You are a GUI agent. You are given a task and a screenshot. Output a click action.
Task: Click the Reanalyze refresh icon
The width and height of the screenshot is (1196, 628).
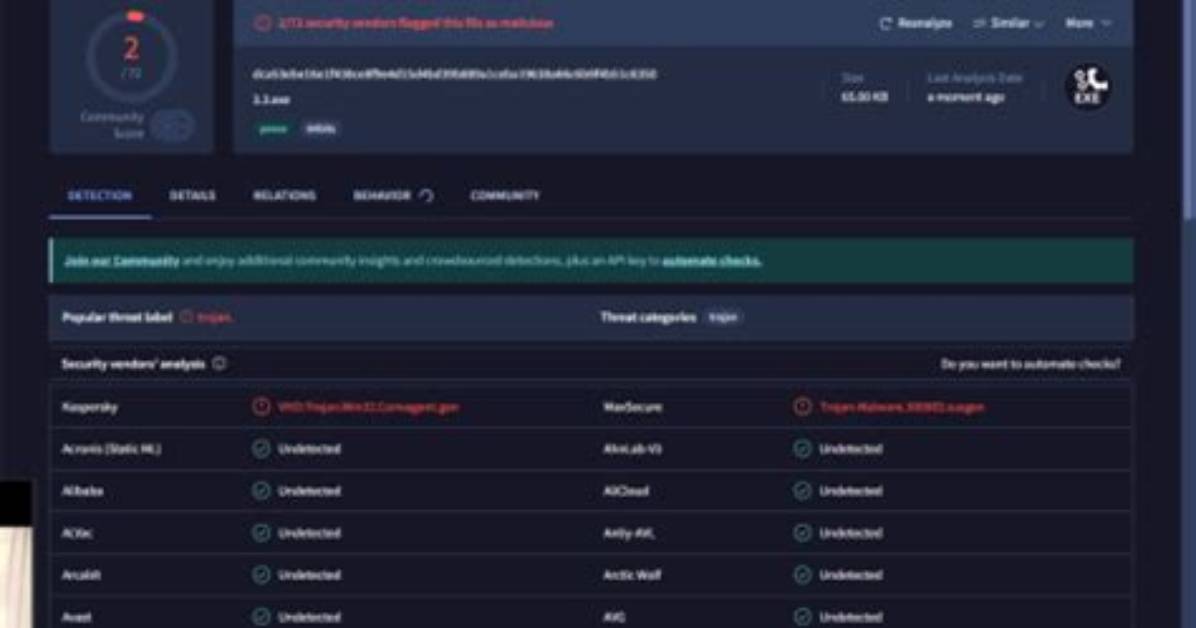click(x=886, y=24)
